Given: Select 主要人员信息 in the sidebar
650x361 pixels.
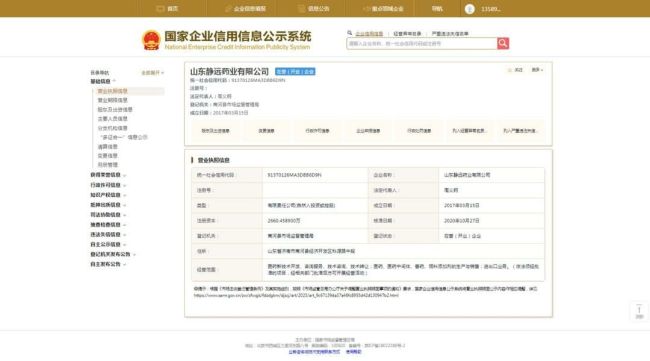Looking at the screenshot, I should click(112, 119).
